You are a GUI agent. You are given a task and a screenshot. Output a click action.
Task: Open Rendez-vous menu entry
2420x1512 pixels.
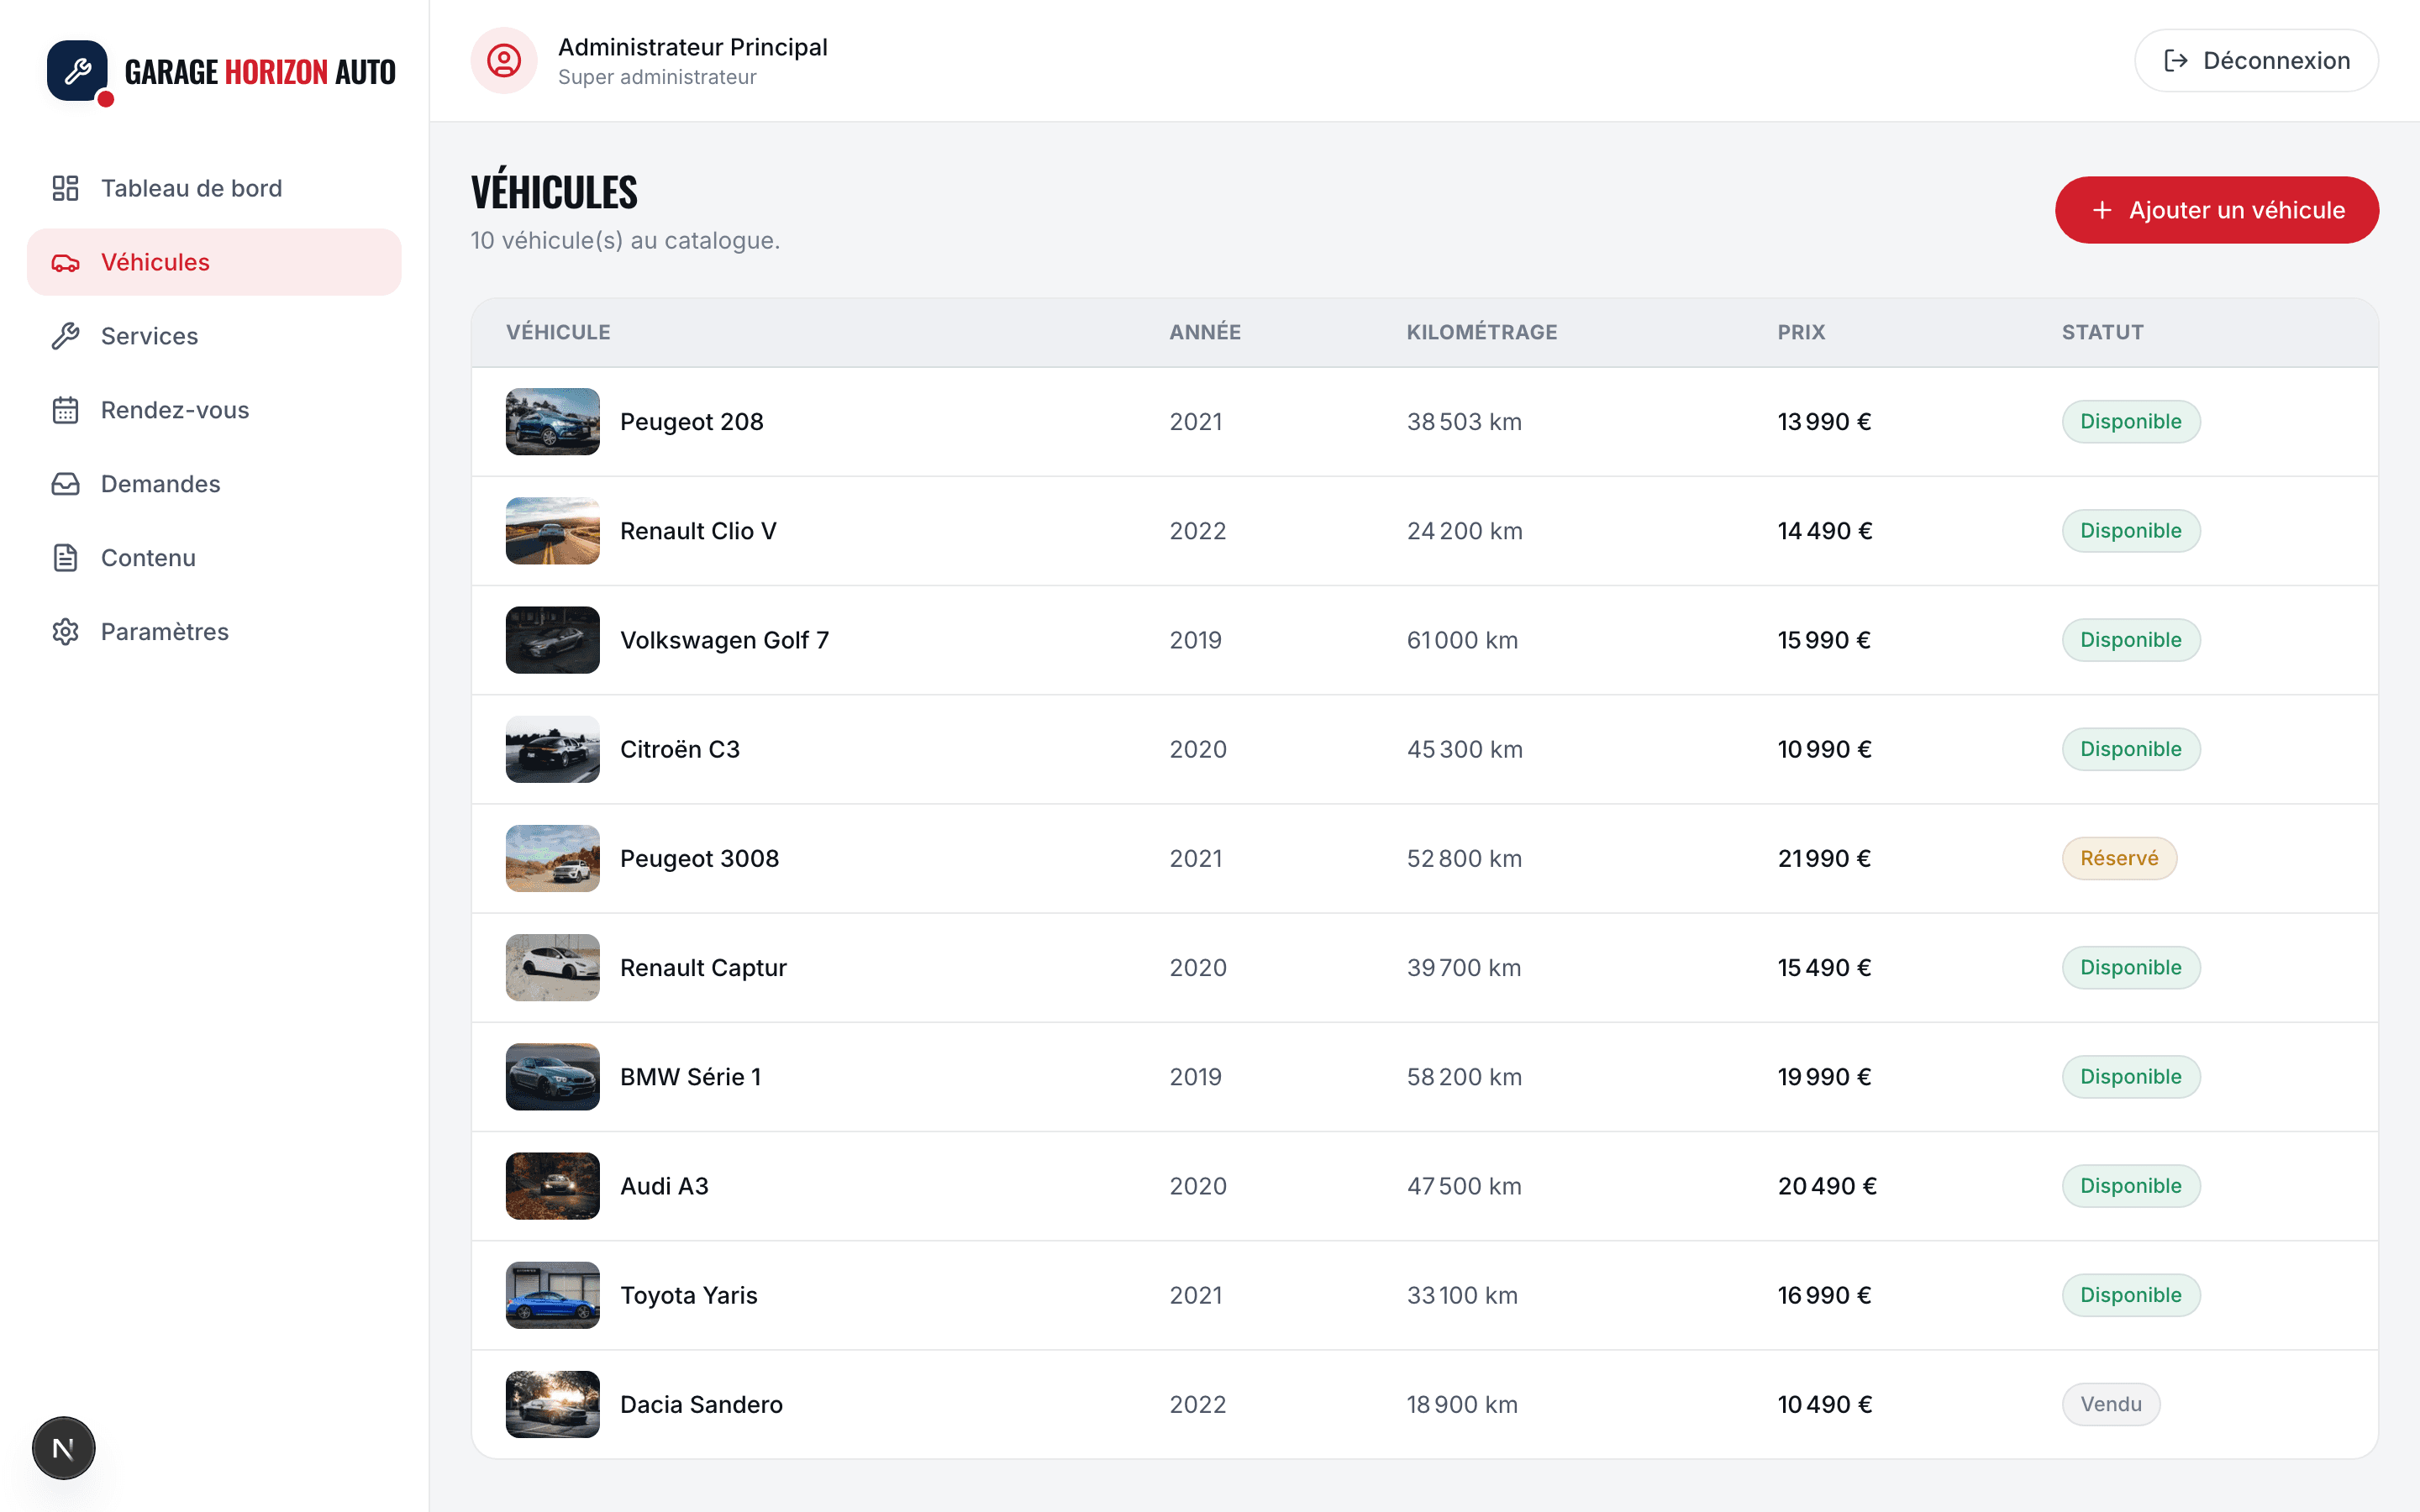pyautogui.click(x=214, y=410)
